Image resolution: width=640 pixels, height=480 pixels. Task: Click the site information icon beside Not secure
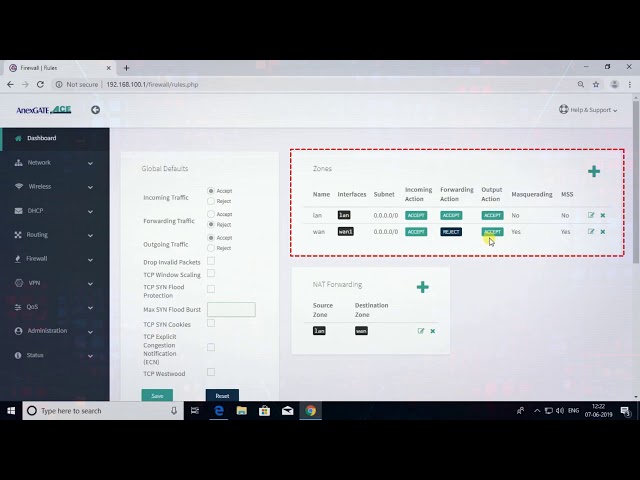pyautogui.click(x=59, y=84)
